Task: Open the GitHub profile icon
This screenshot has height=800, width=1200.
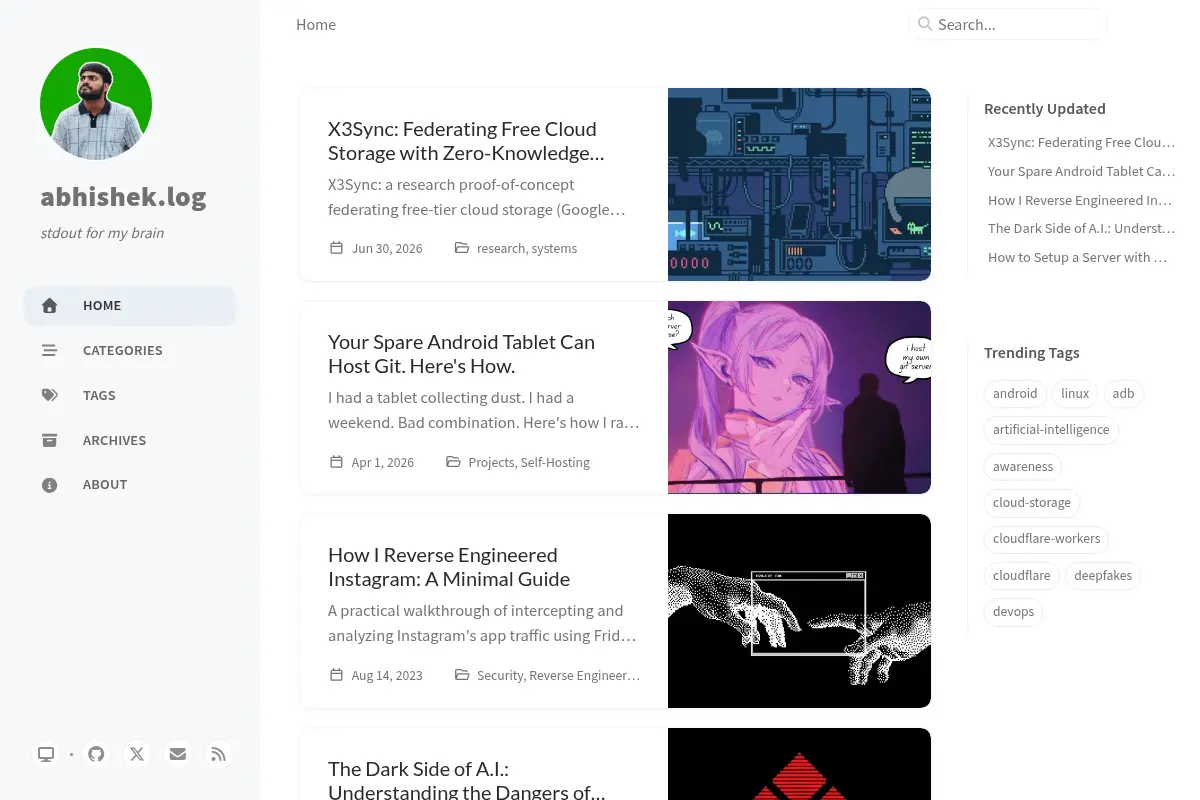Action: tap(96, 754)
